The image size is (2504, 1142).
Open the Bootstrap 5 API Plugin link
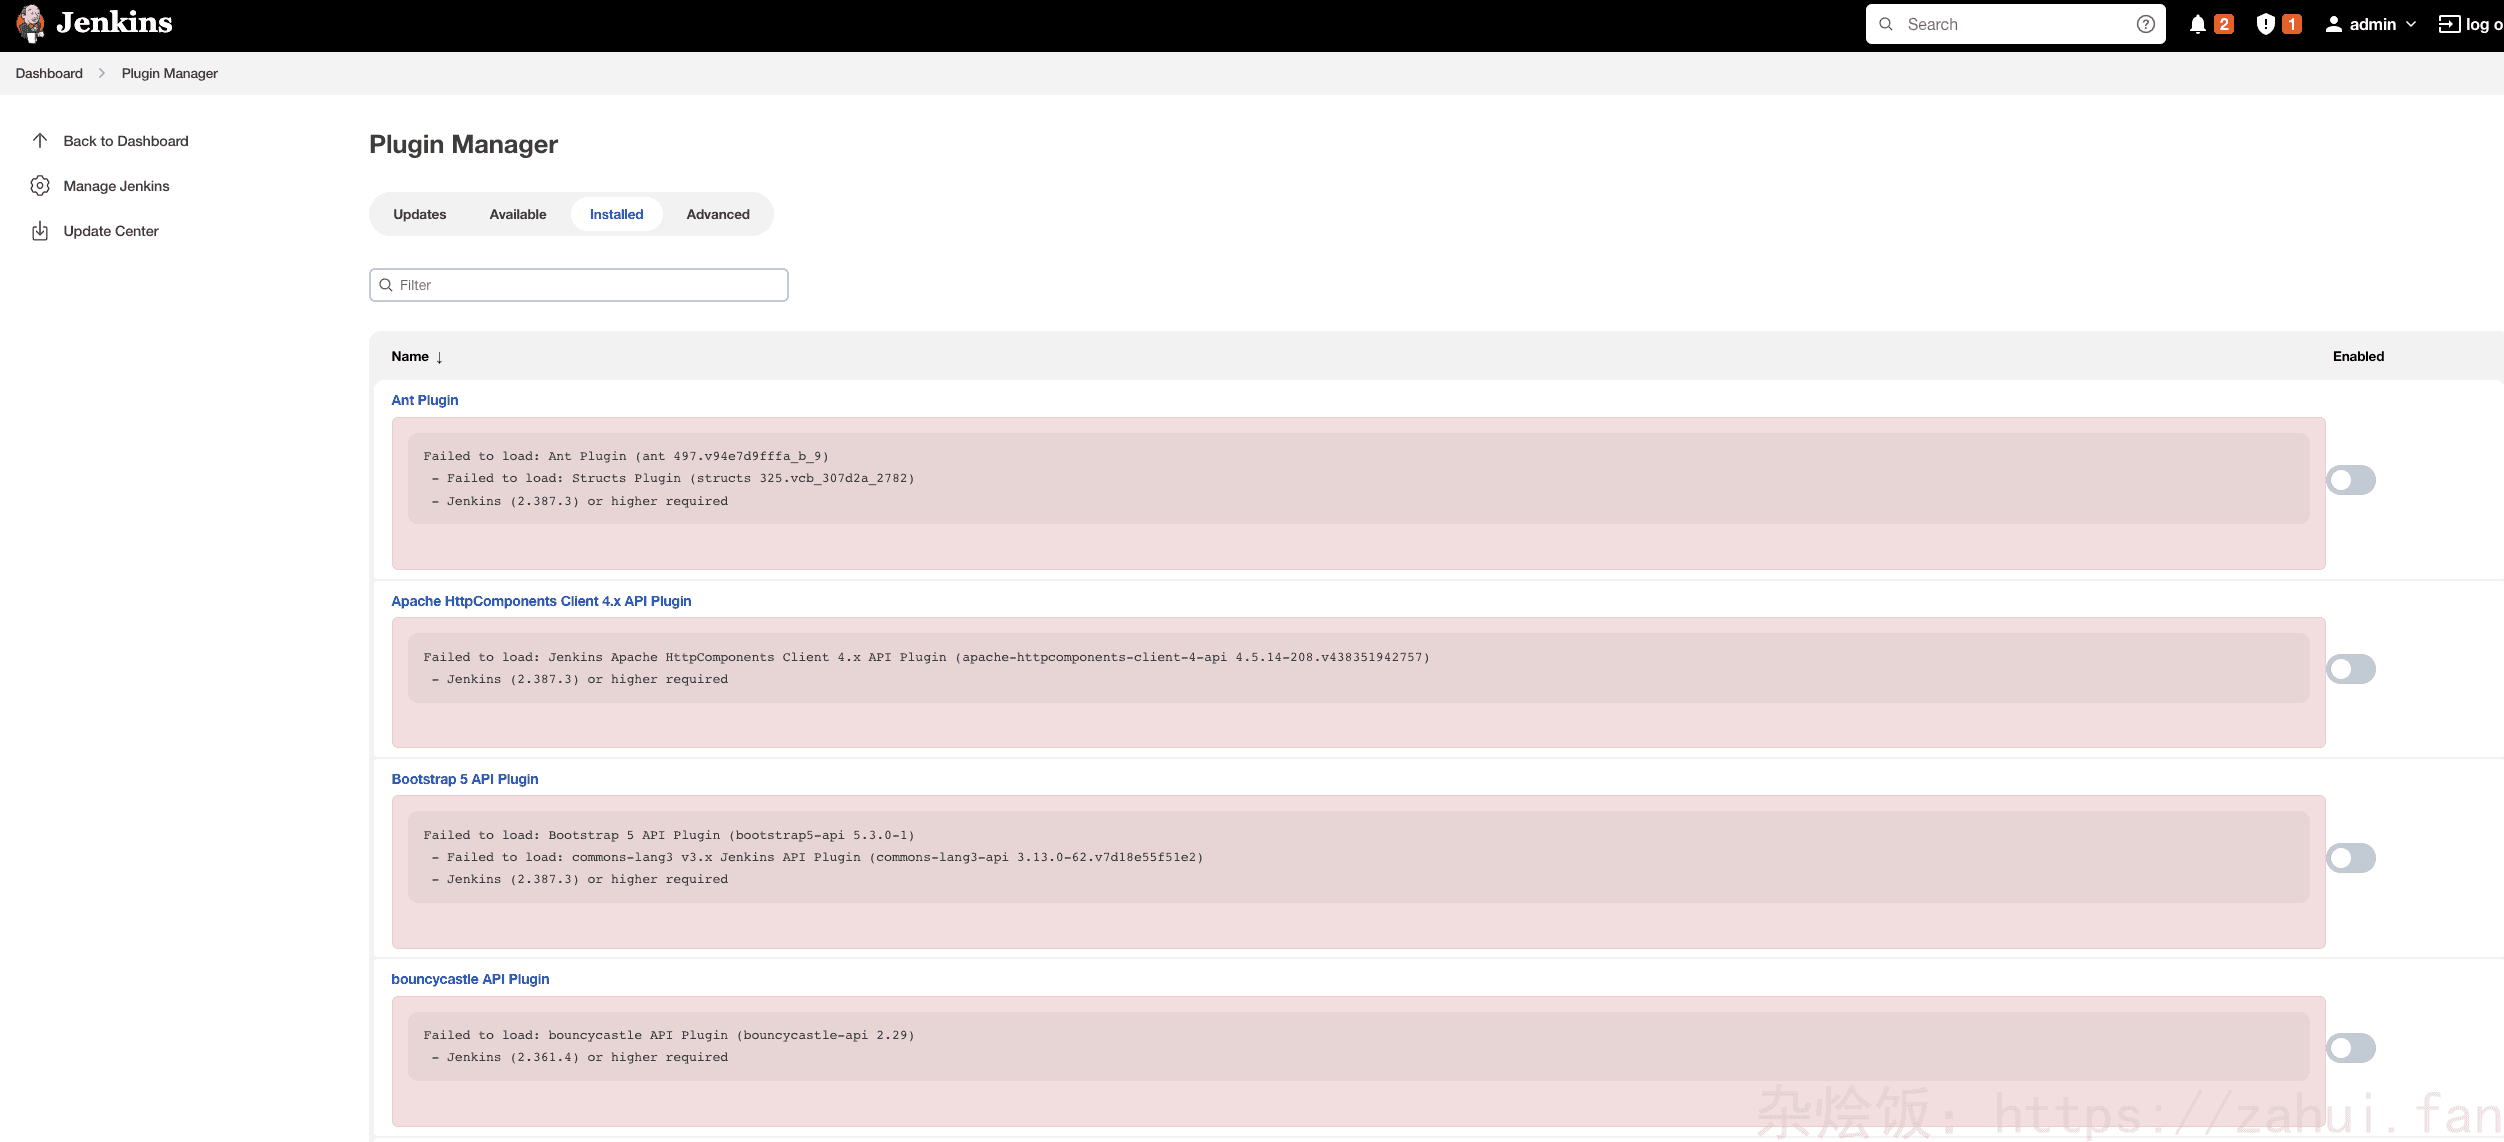464,779
